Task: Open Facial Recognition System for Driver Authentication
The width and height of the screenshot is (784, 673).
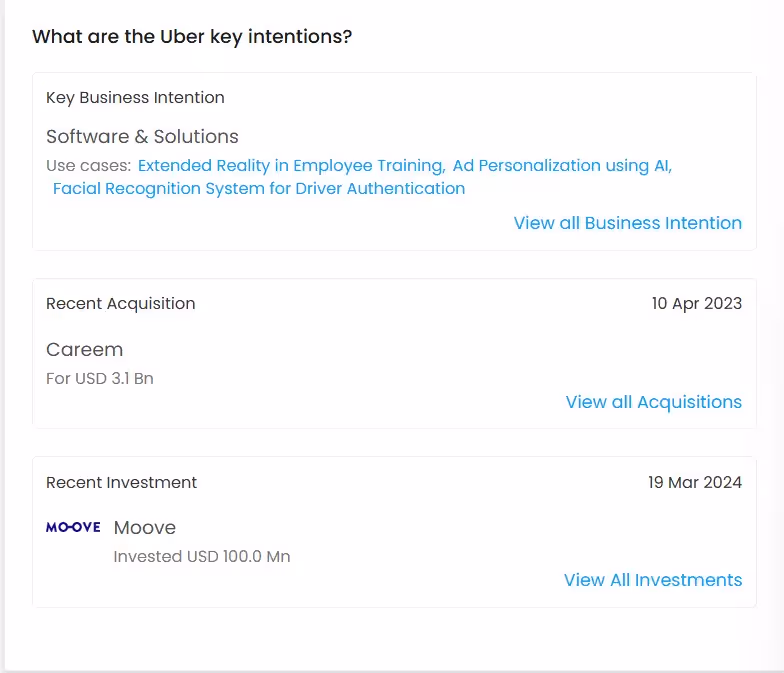Action: pos(259,188)
